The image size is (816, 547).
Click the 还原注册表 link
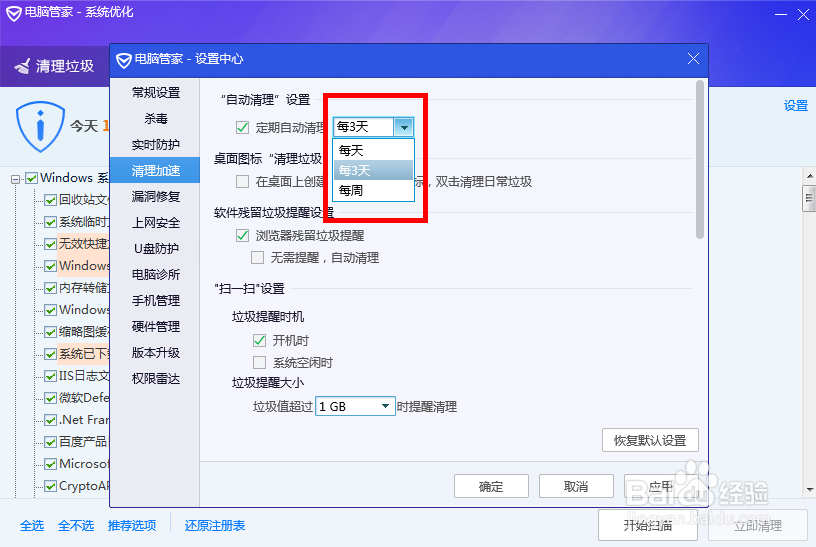215,525
